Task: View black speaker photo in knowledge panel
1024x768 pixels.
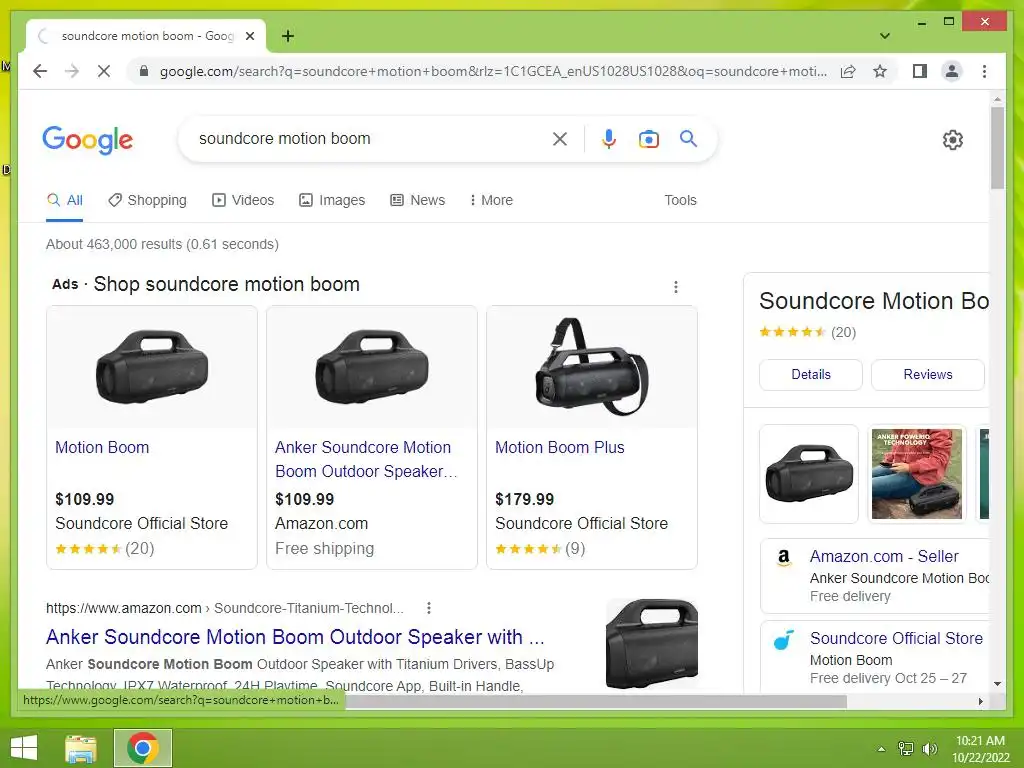Action: tap(808, 474)
